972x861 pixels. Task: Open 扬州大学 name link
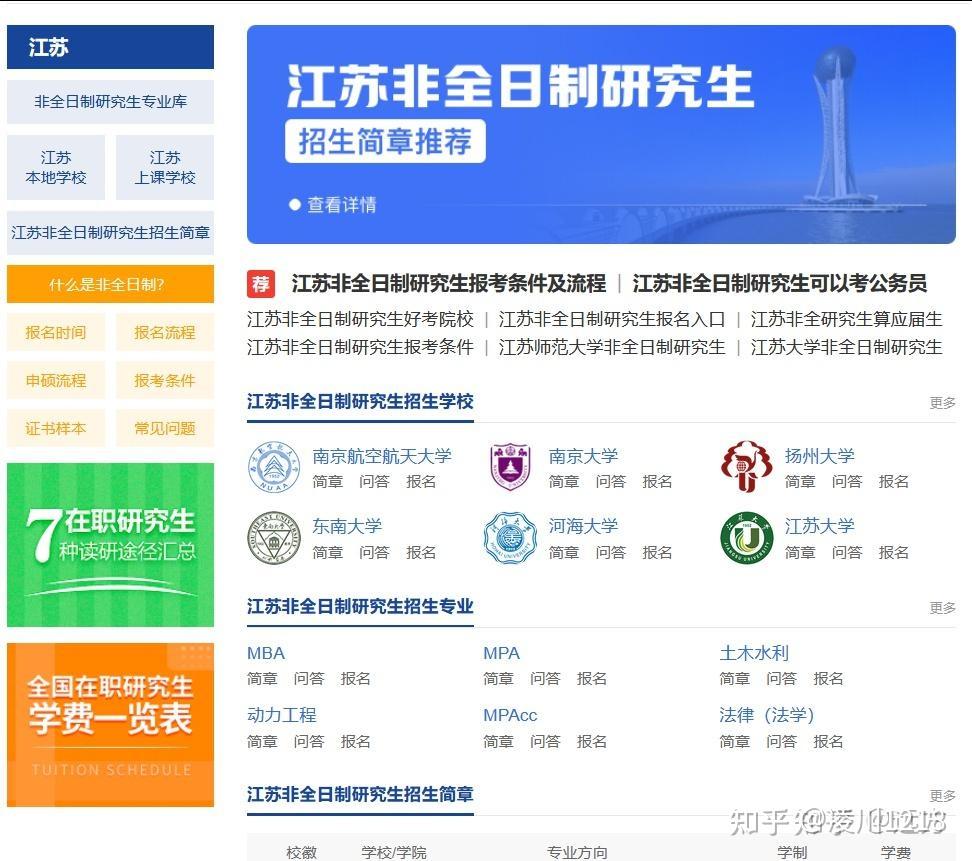[x=820, y=456]
